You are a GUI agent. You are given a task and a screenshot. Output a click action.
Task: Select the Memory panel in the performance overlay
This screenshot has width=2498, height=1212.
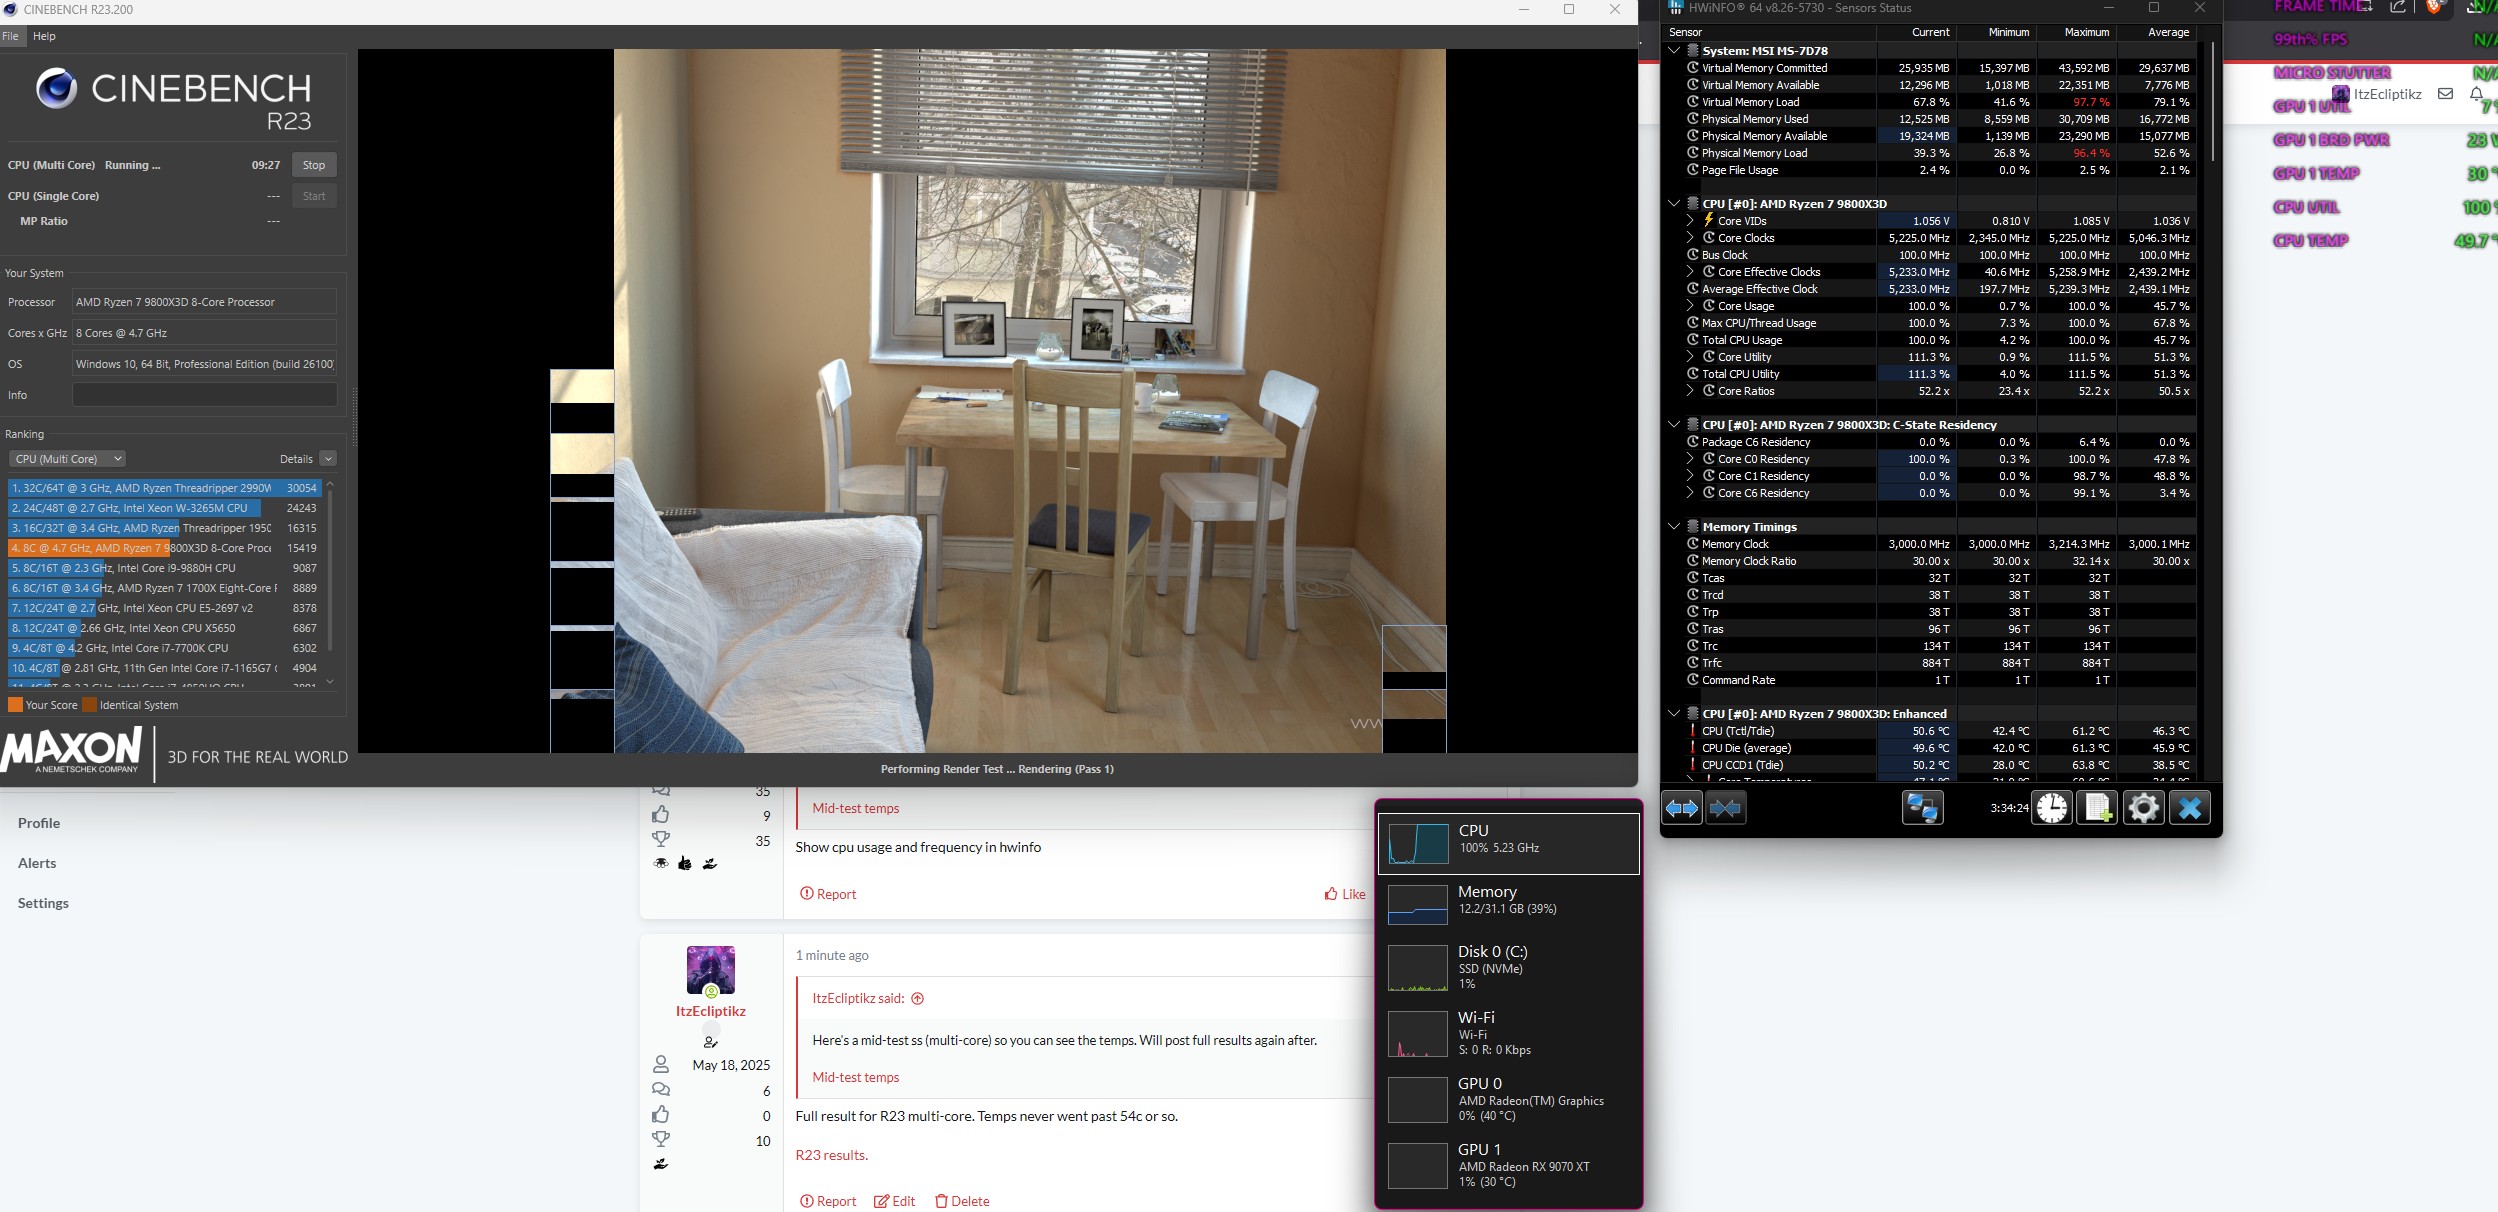coord(1509,904)
